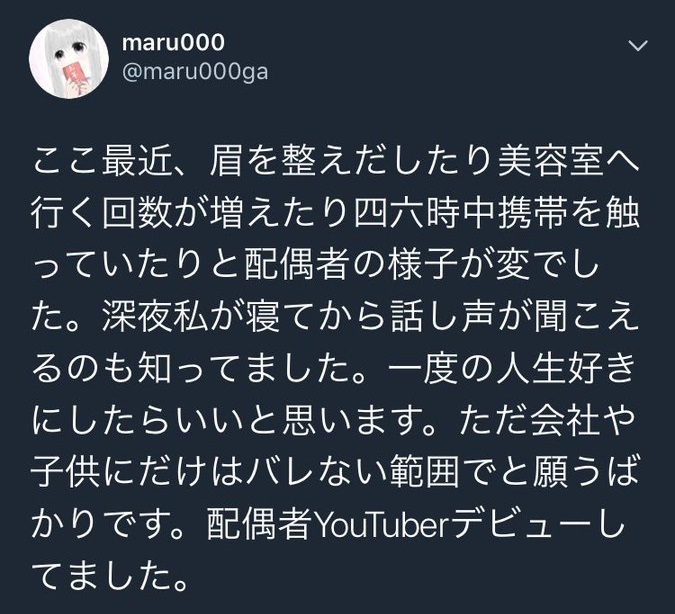This screenshot has height=614, width=675.
Task: Click the line starting with かりです
Action: coord(328,524)
